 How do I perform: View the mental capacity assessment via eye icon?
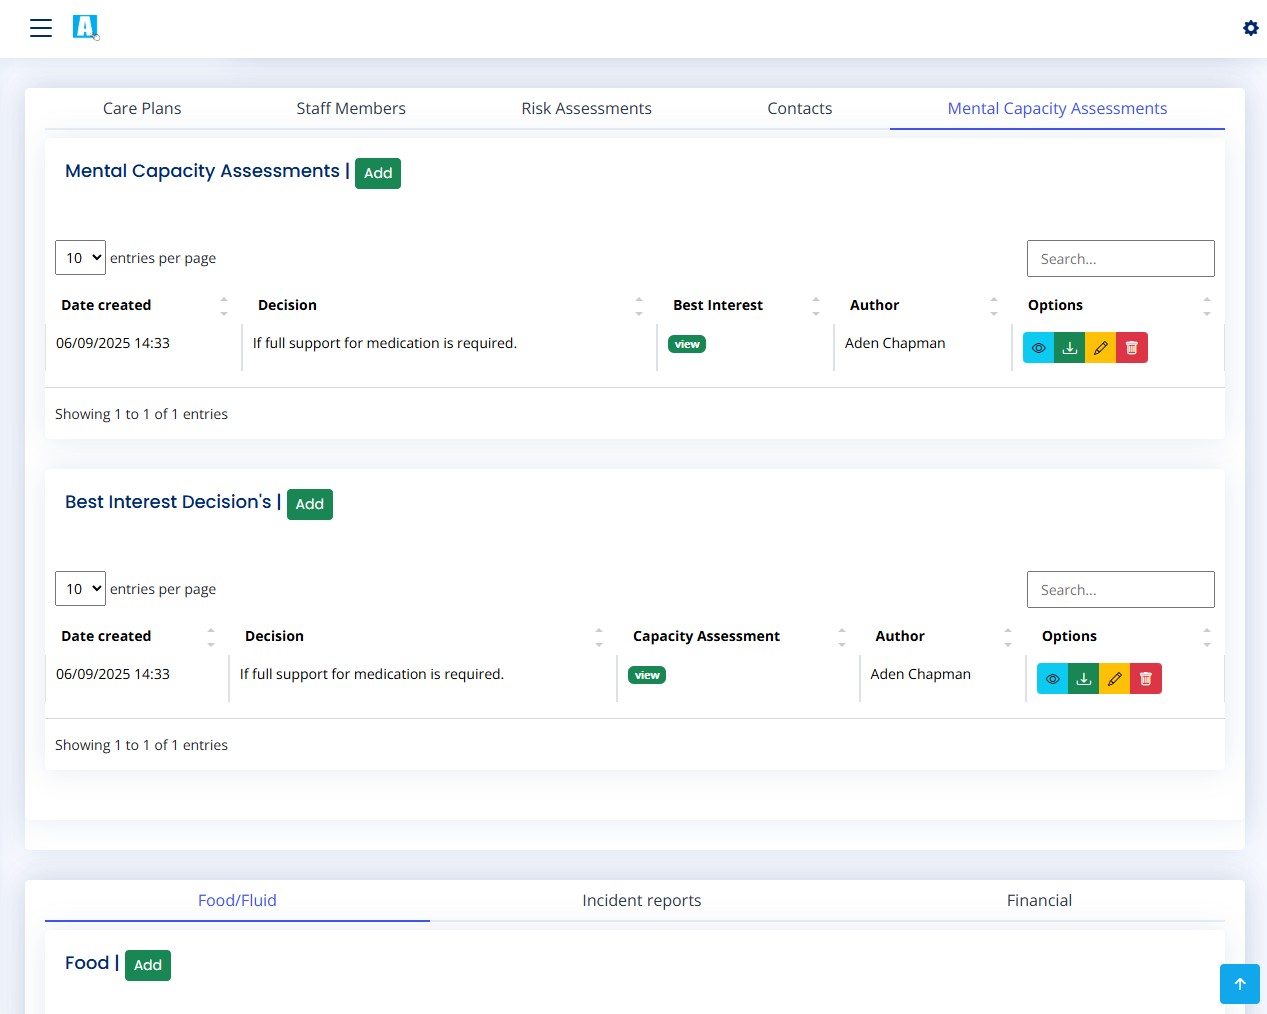point(1038,348)
